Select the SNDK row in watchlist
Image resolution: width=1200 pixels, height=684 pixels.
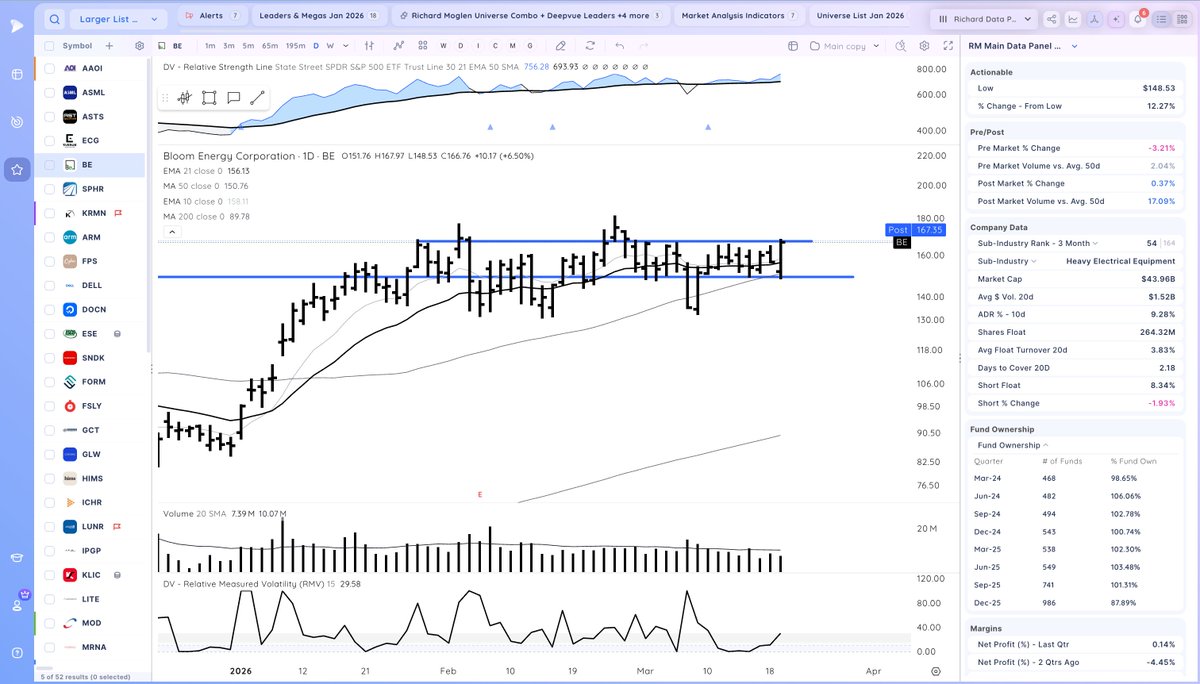click(x=90, y=357)
